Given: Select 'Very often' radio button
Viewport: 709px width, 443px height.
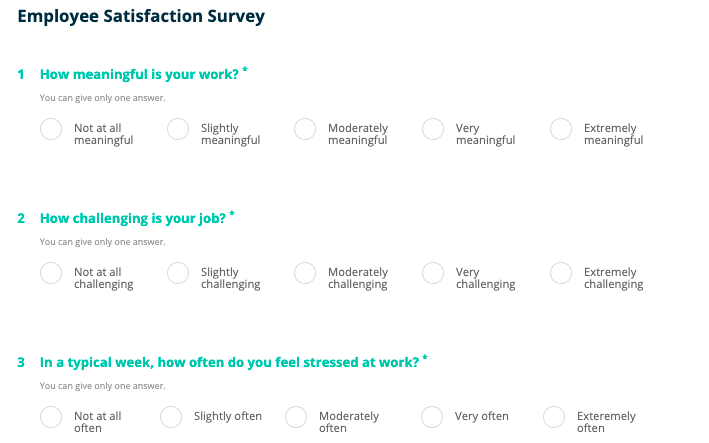Looking at the screenshot, I should (432, 417).
